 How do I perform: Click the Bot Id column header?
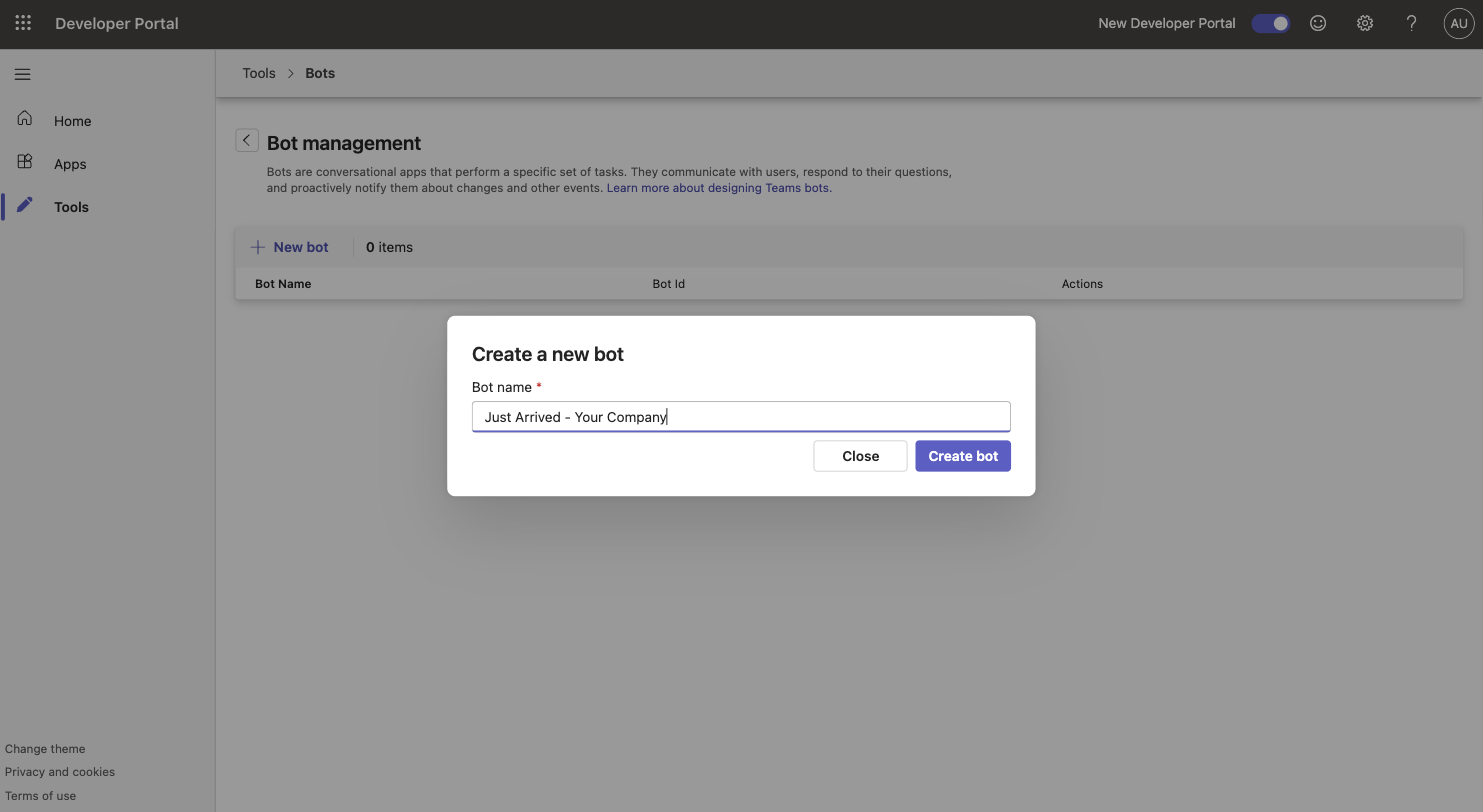pyautogui.click(x=668, y=284)
